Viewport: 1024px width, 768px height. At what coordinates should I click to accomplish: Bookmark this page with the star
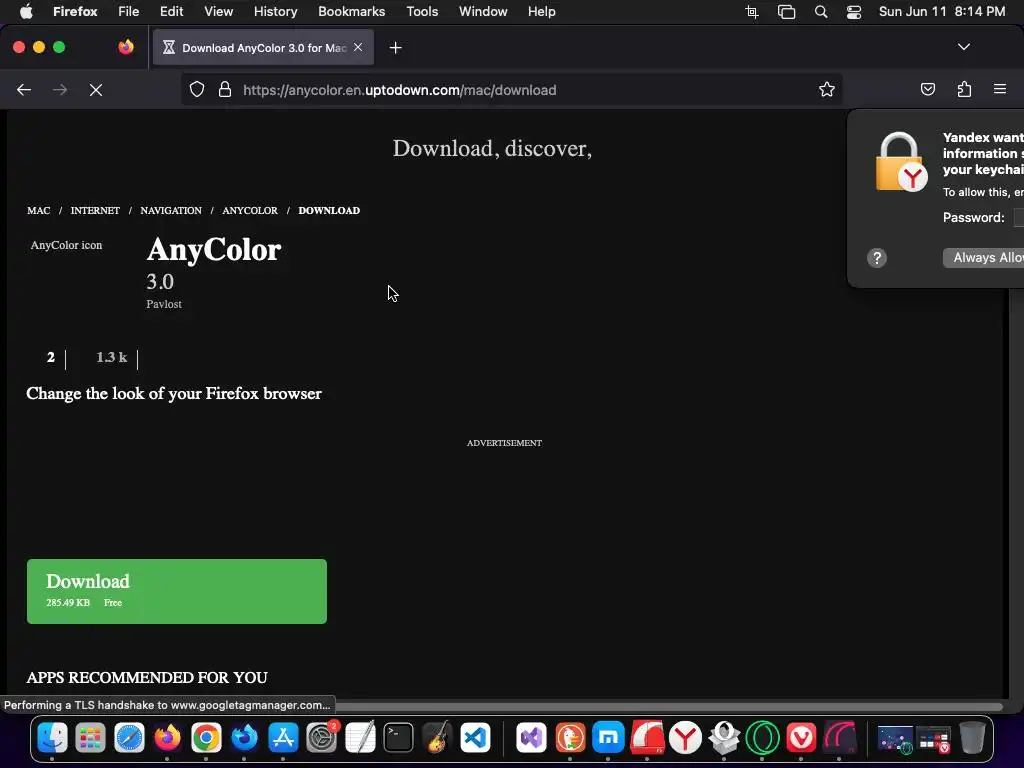pos(827,90)
